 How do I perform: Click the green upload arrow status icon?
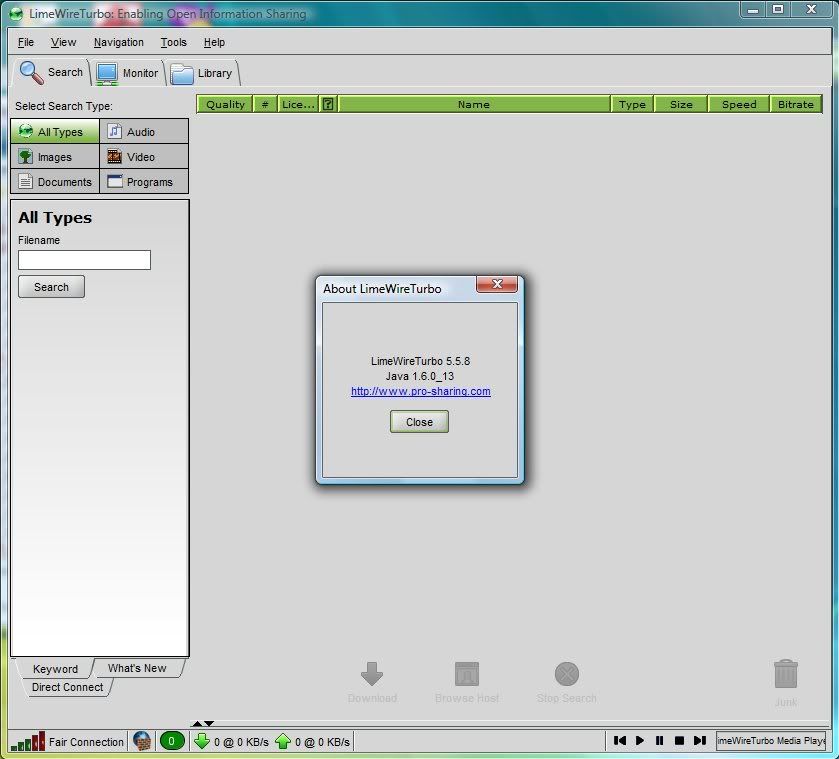(x=283, y=741)
